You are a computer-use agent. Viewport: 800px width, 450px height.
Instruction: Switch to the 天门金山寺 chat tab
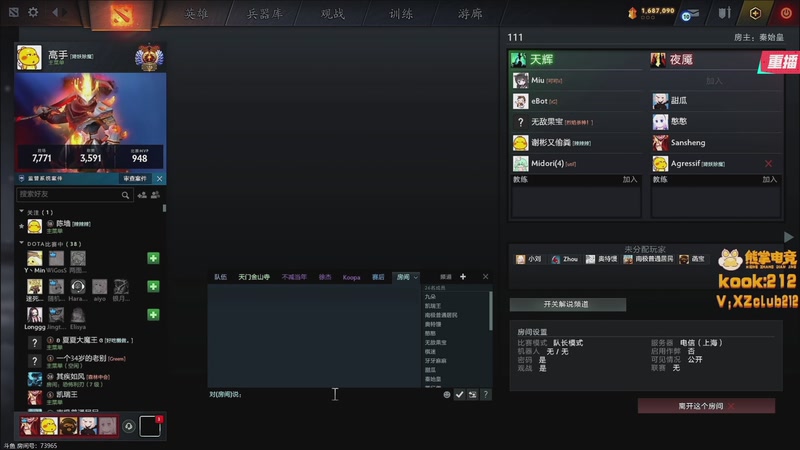coord(254,277)
